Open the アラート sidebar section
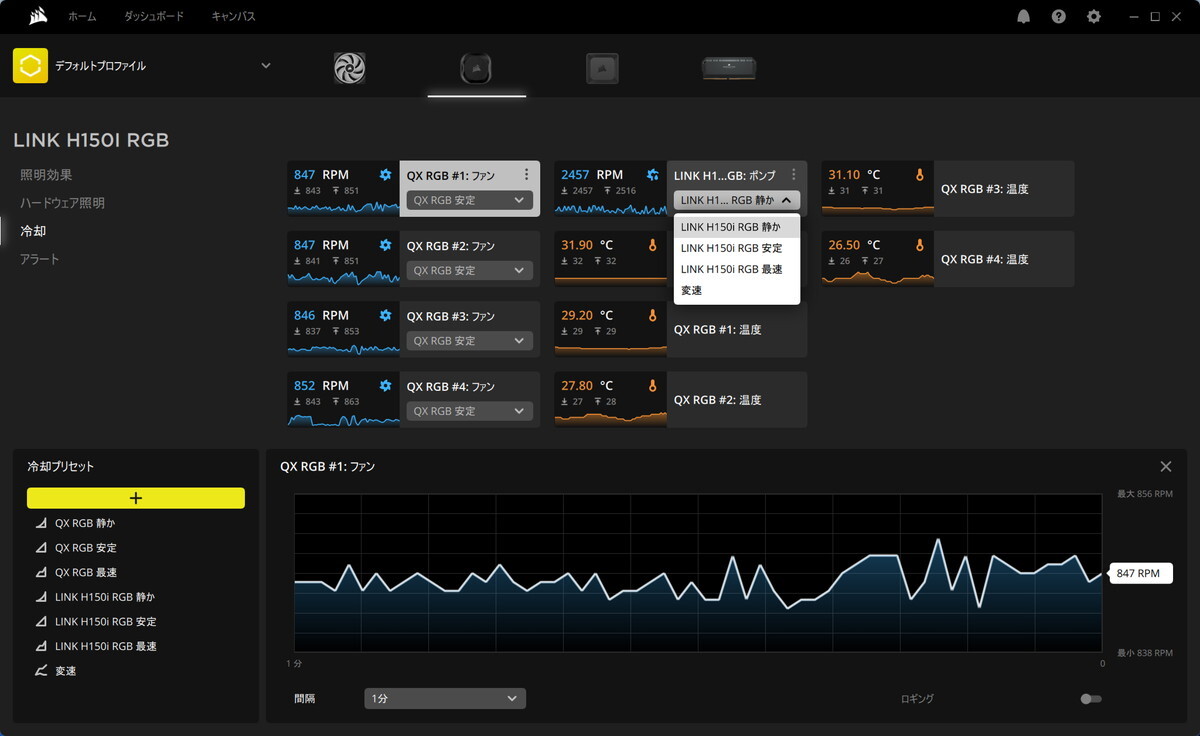 point(40,259)
